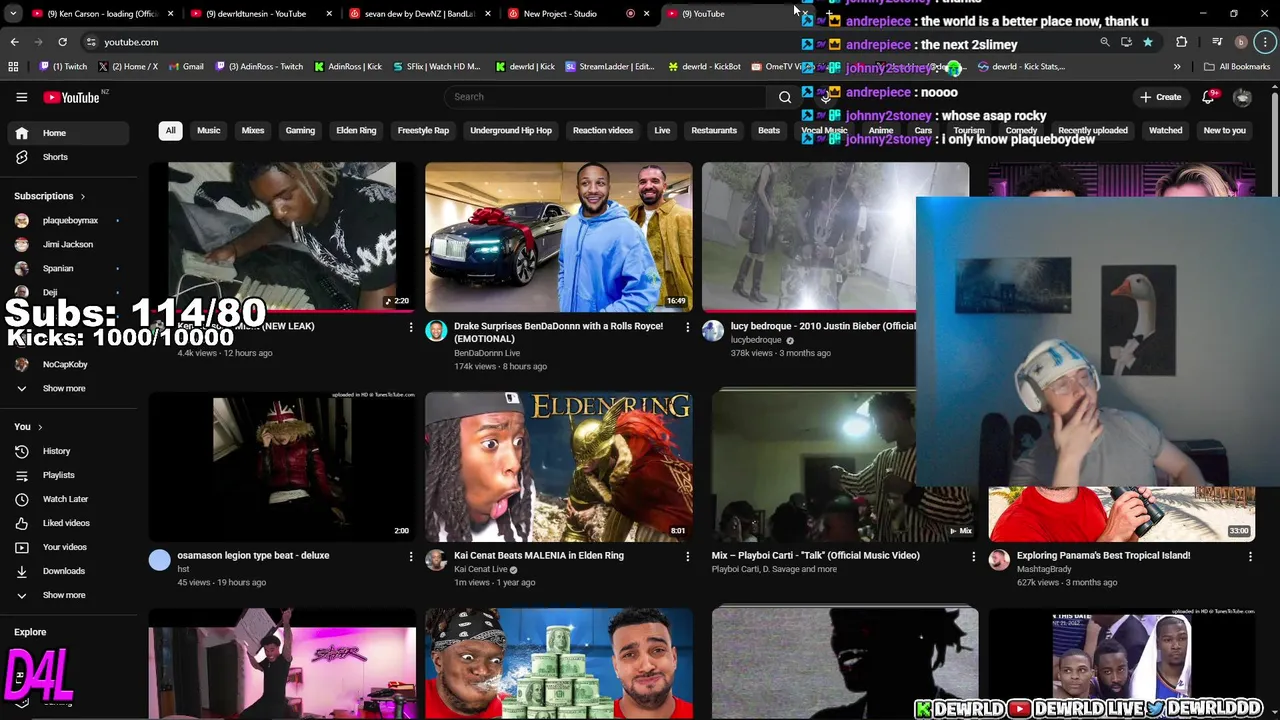The width and height of the screenshot is (1280, 720).
Task: Select the Restaurants filter chip
Action: point(714,130)
